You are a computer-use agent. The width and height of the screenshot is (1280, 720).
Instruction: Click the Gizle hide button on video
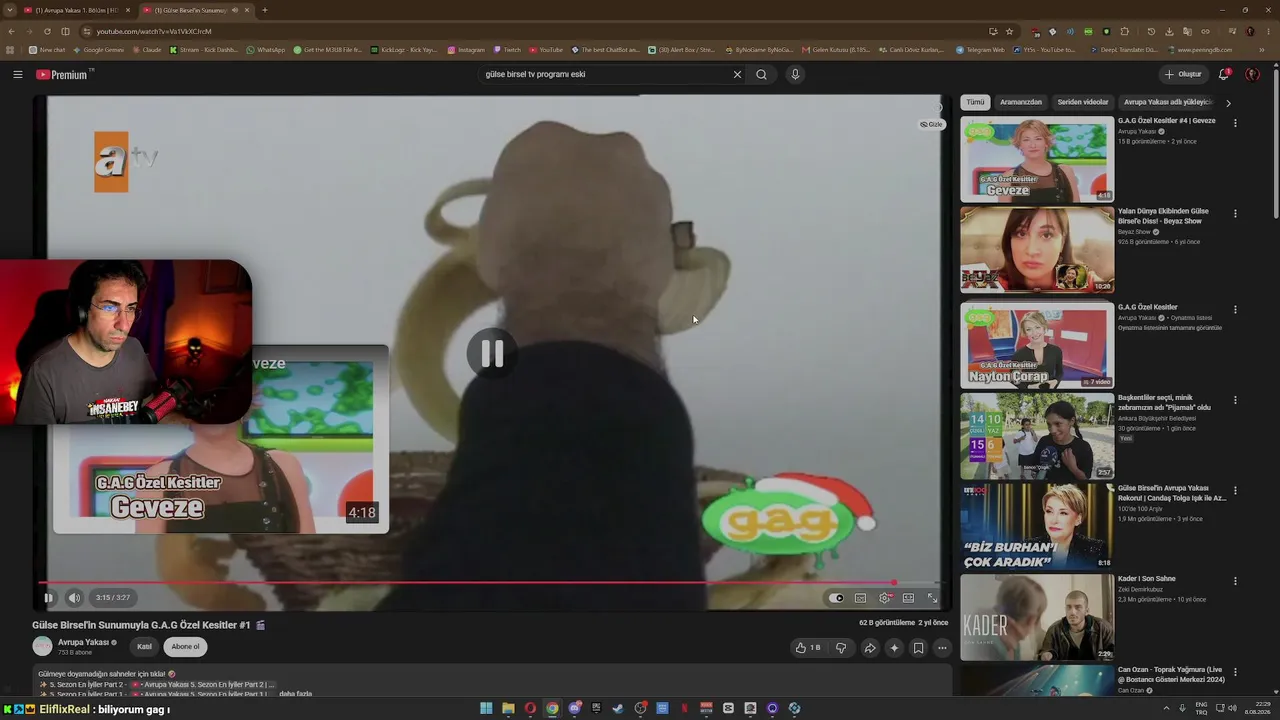931,124
